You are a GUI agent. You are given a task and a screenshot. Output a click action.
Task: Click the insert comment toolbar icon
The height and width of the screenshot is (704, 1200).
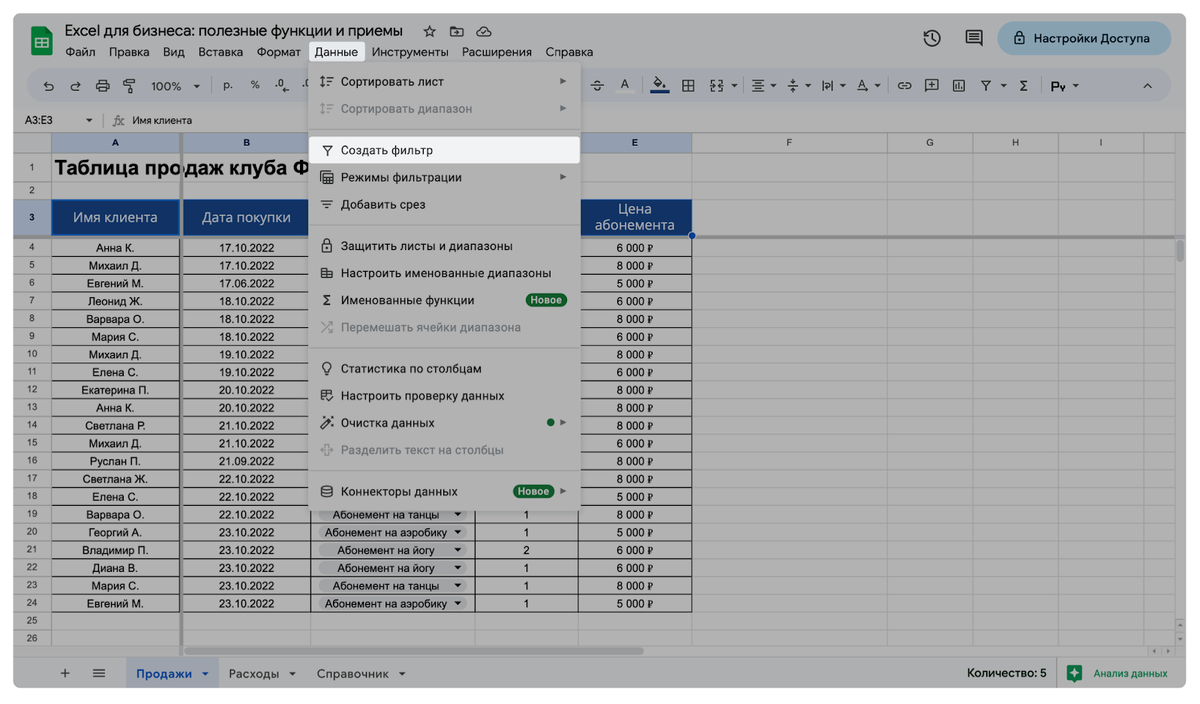(932, 86)
